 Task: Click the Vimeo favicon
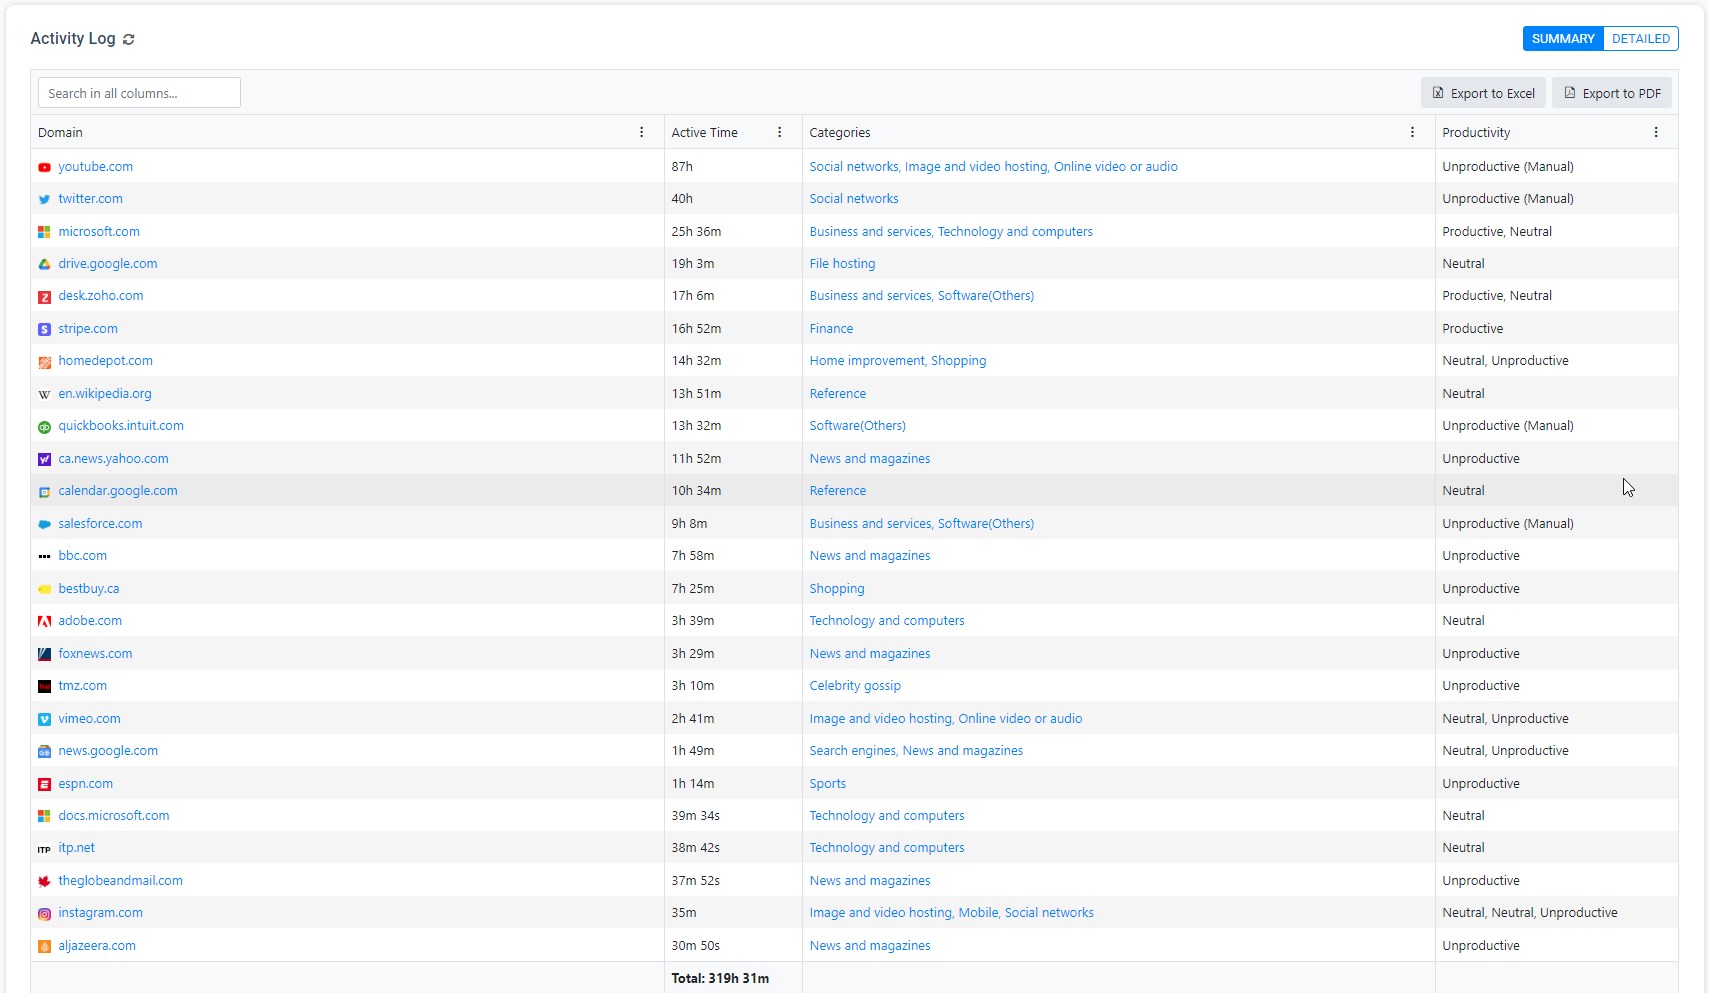click(x=44, y=719)
